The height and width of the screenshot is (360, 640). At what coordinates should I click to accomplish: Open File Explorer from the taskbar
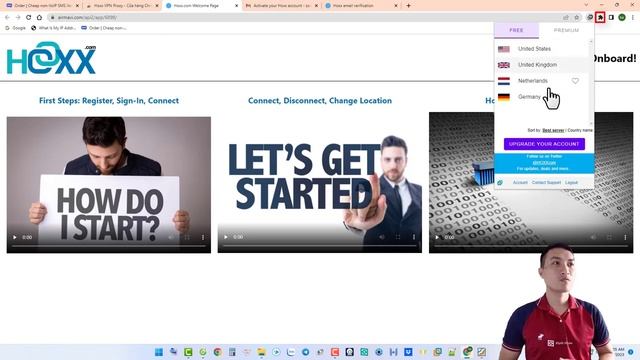[262, 352]
